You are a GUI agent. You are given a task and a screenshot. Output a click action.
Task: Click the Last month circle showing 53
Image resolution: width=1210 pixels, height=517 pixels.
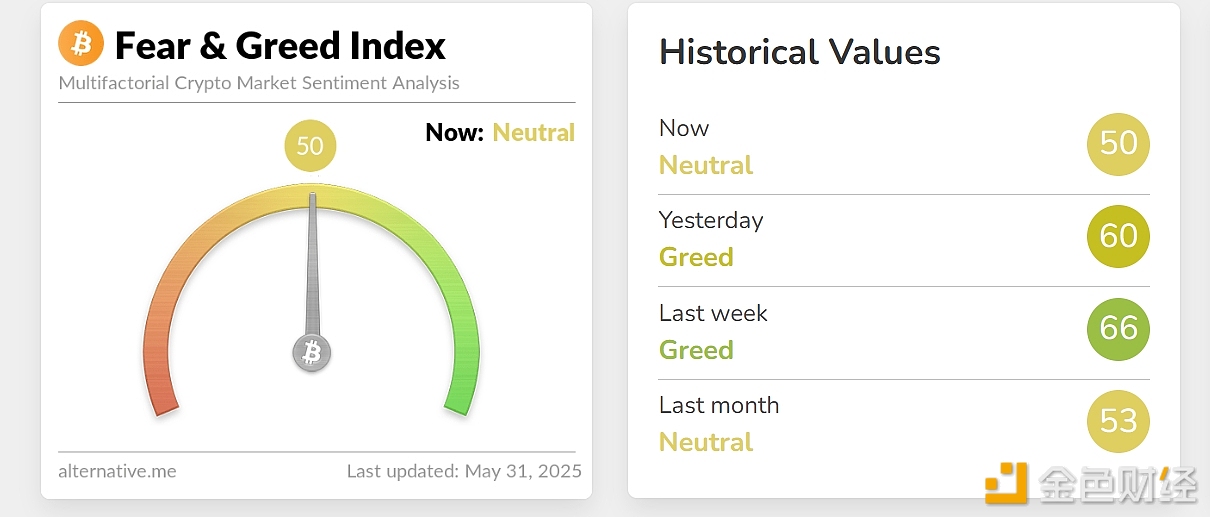pyautogui.click(x=1118, y=421)
